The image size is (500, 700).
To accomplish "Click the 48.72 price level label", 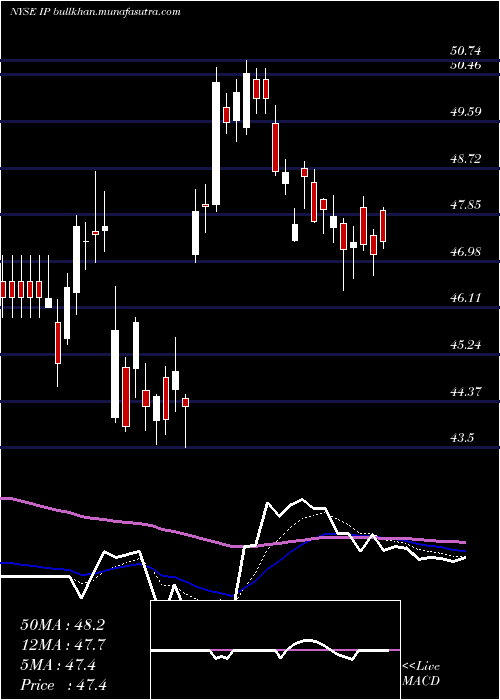I will [x=465, y=158].
